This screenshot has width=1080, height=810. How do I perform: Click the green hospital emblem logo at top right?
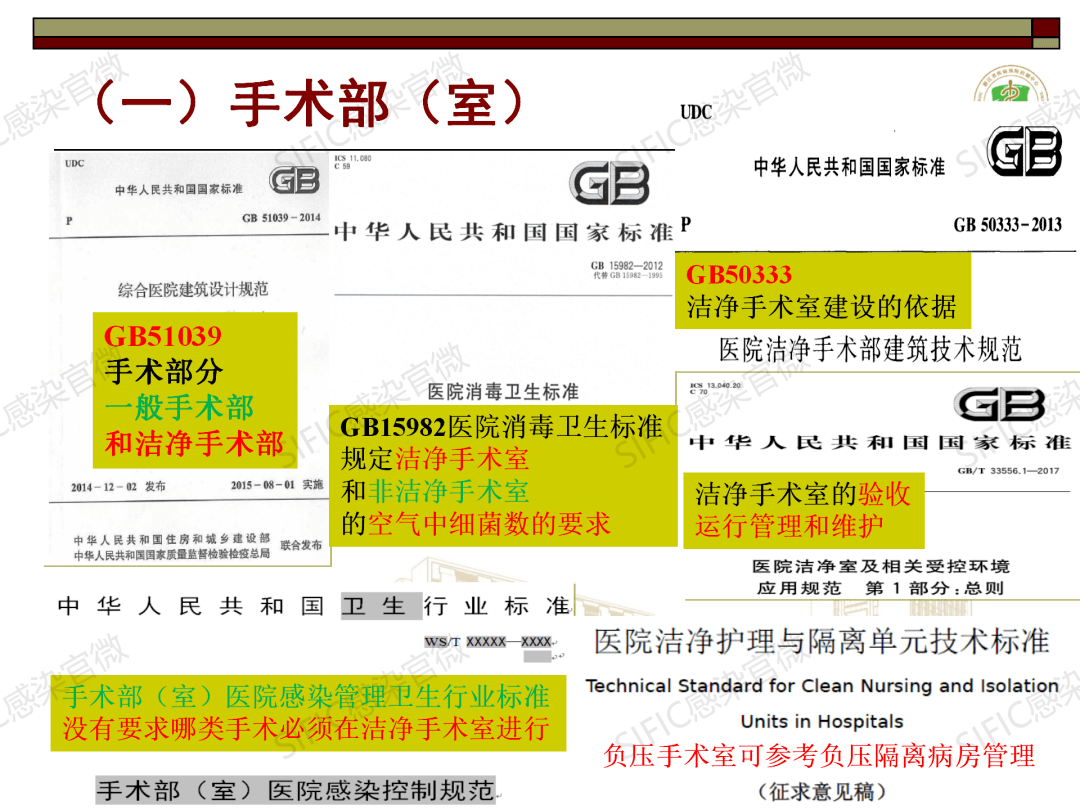(x=1011, y=84)
